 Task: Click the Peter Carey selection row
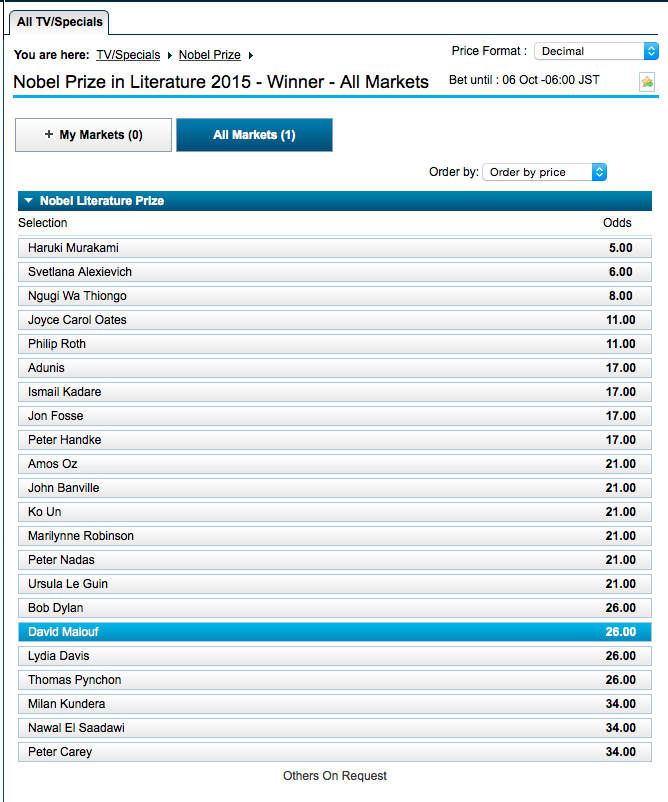click(334, 752)
